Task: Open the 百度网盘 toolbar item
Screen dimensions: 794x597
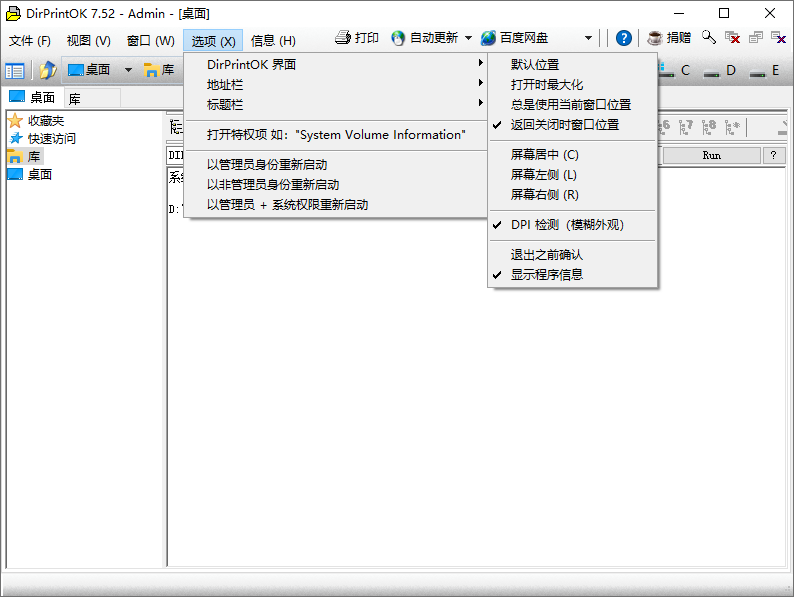Action: click(514, 38)
